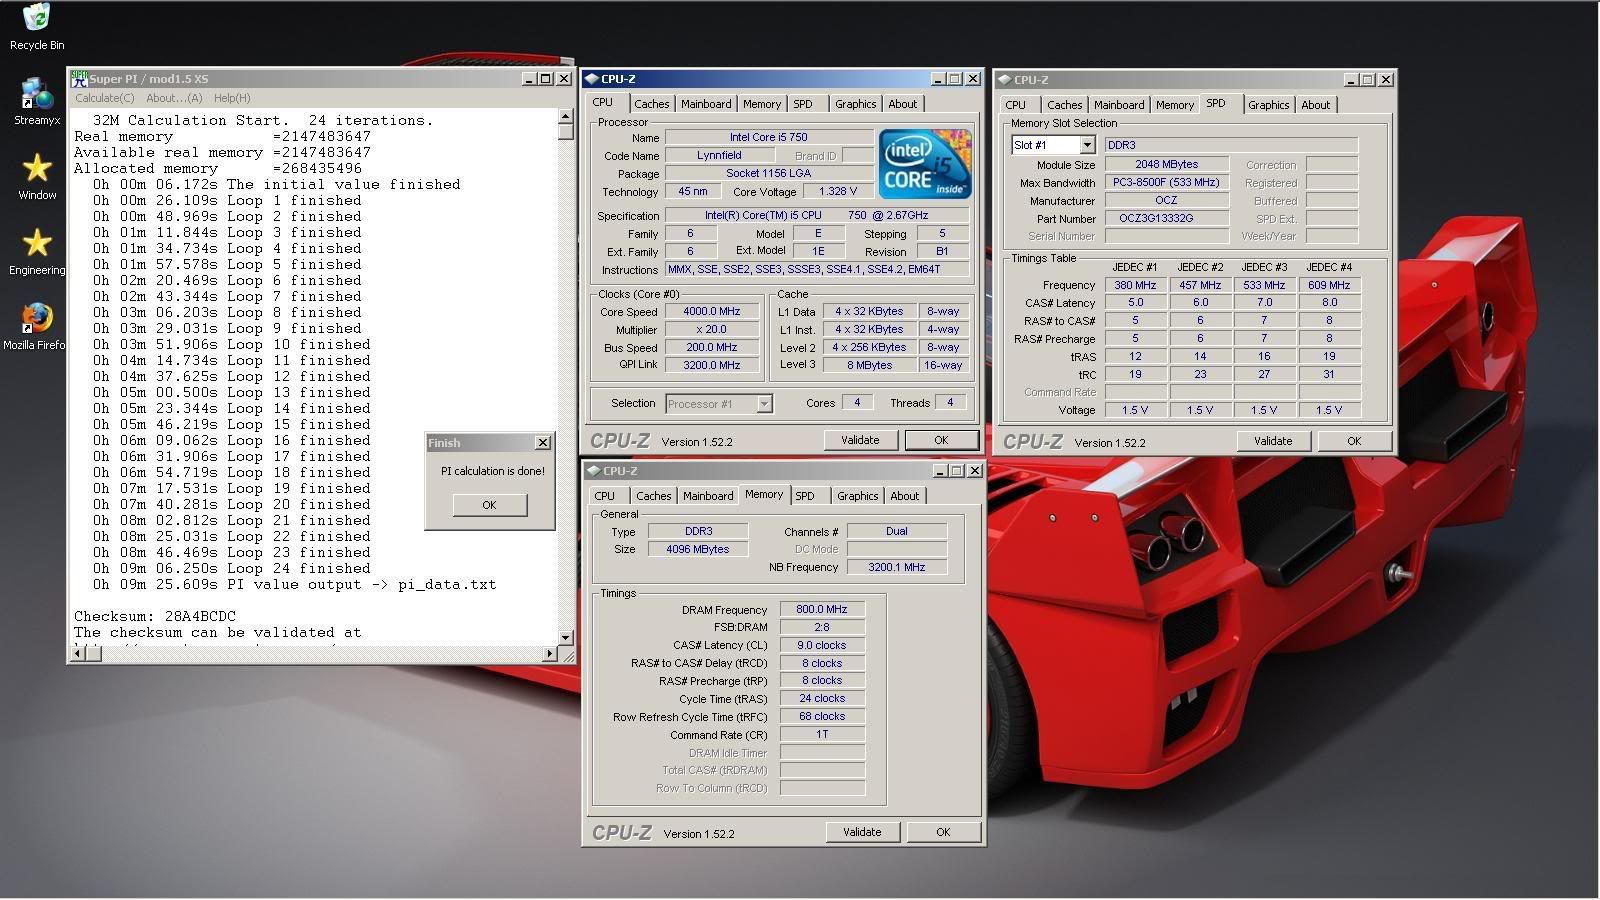
Task: Switch to the Caches tab in top CPU-Z
Action: pyautogui.click(x=651, y=104)
